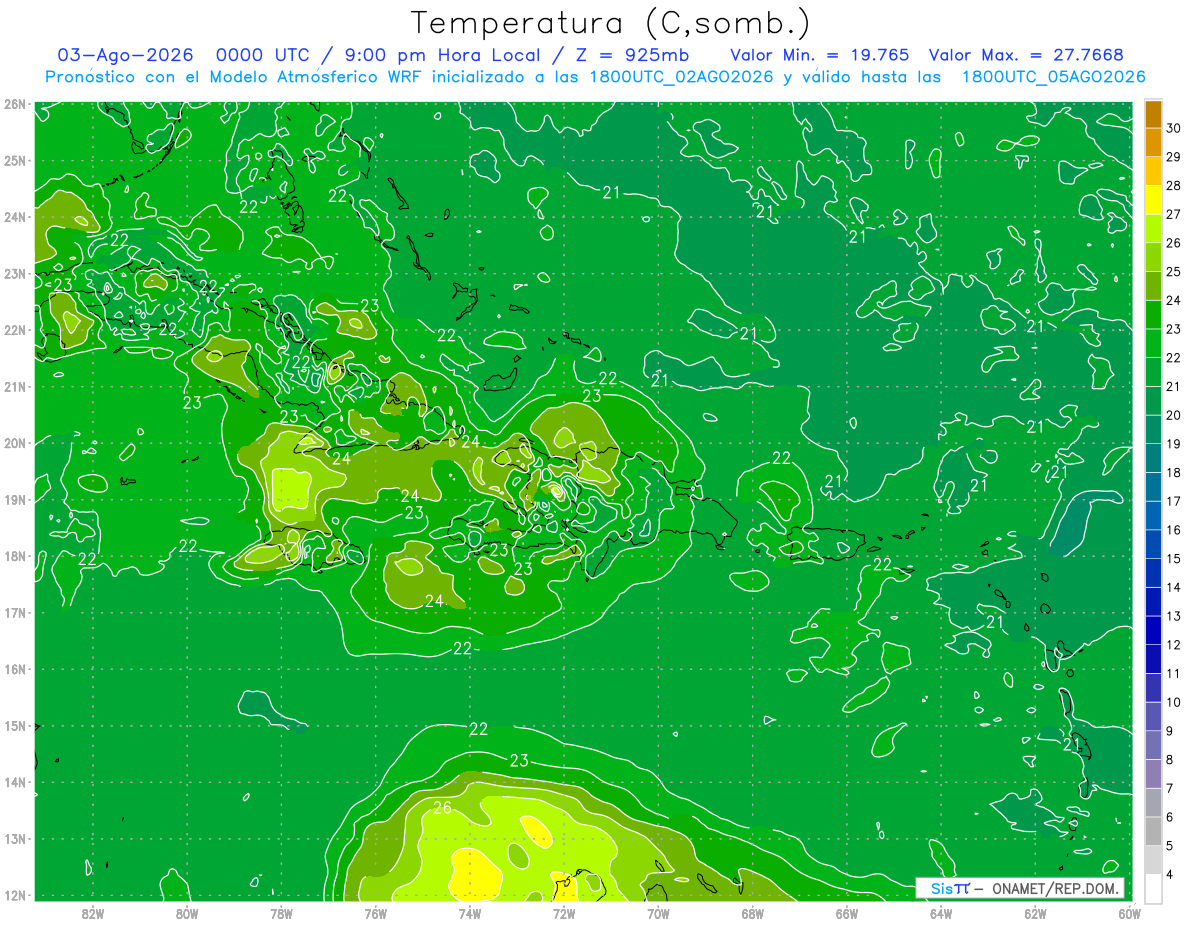1200x927 pixels.
Task: Click the white swatch at the bottom of the legend
Action: (x=1153, y=887)
